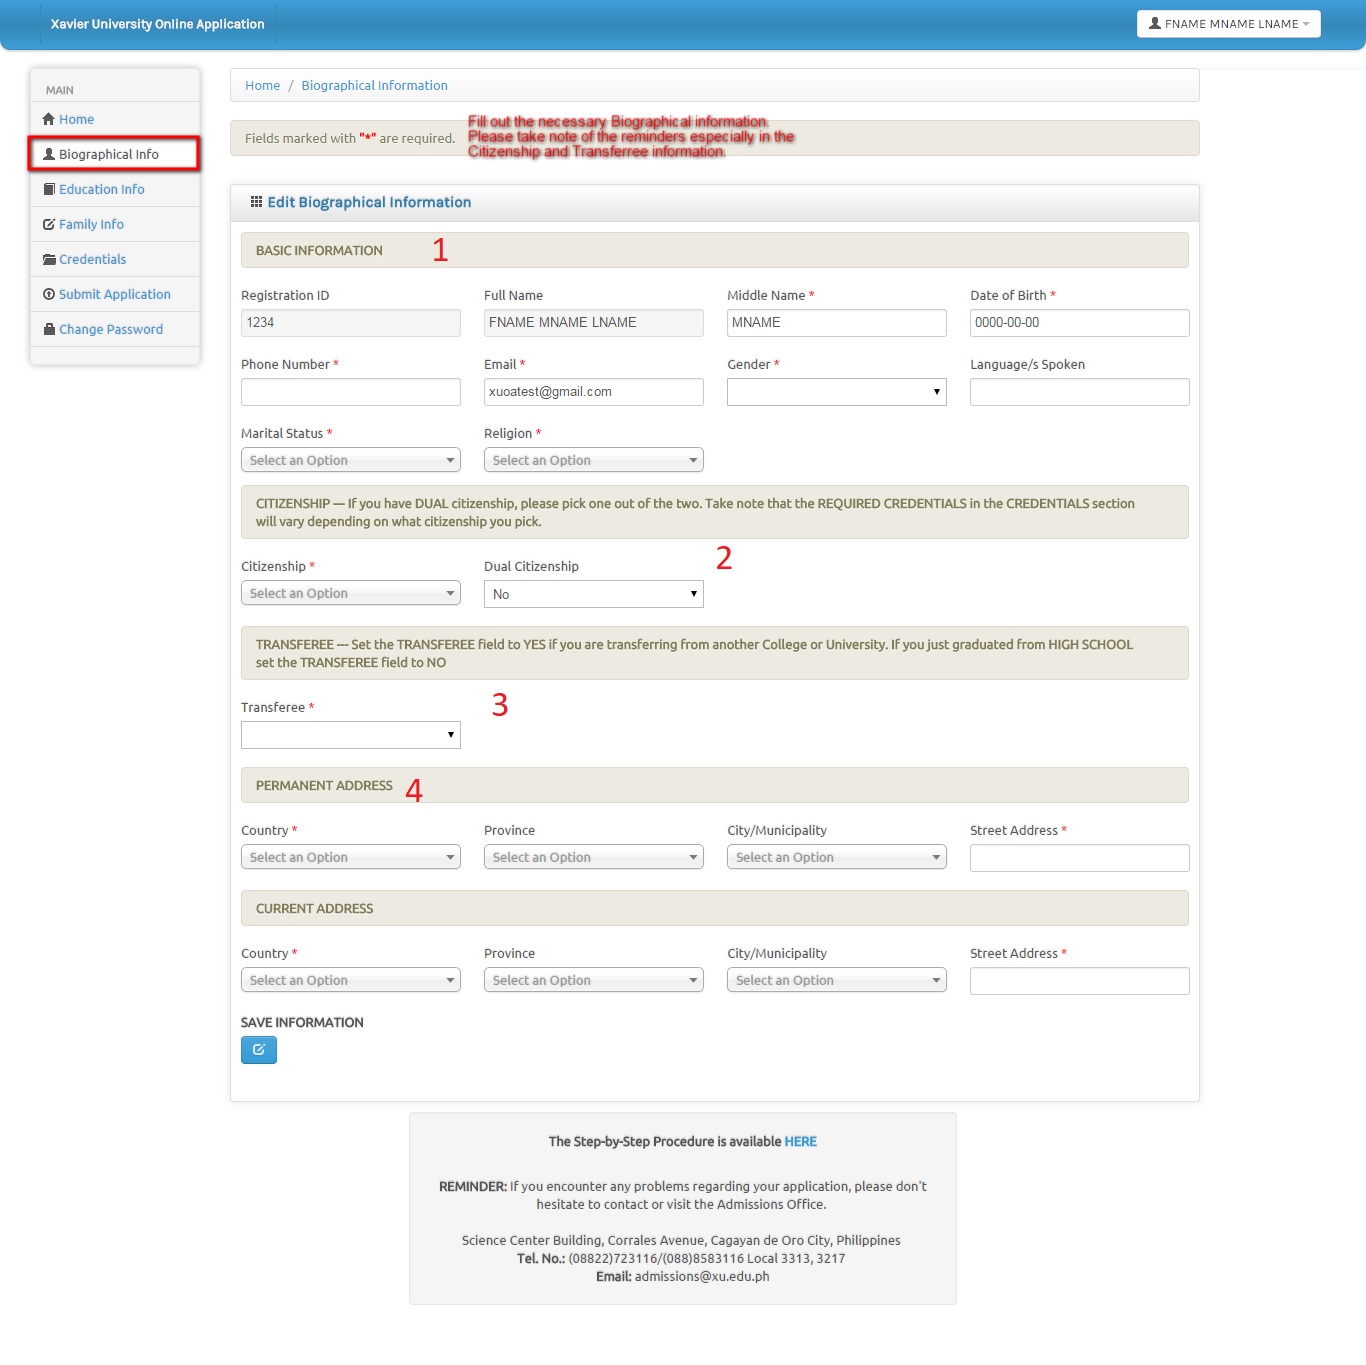Open the Citizenship select box

350,593
